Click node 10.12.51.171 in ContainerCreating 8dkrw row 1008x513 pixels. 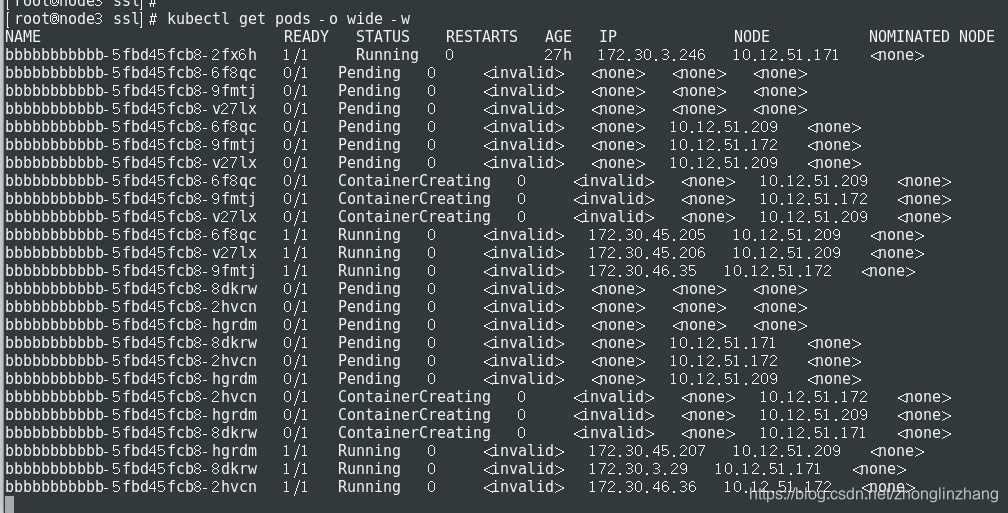pyautogui.click(x=813, y=433)
